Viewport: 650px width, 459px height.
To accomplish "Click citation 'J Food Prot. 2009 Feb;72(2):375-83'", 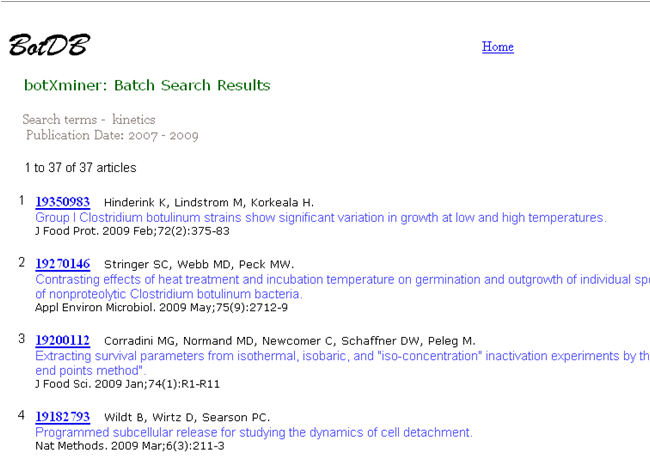I will pos(132,231).
